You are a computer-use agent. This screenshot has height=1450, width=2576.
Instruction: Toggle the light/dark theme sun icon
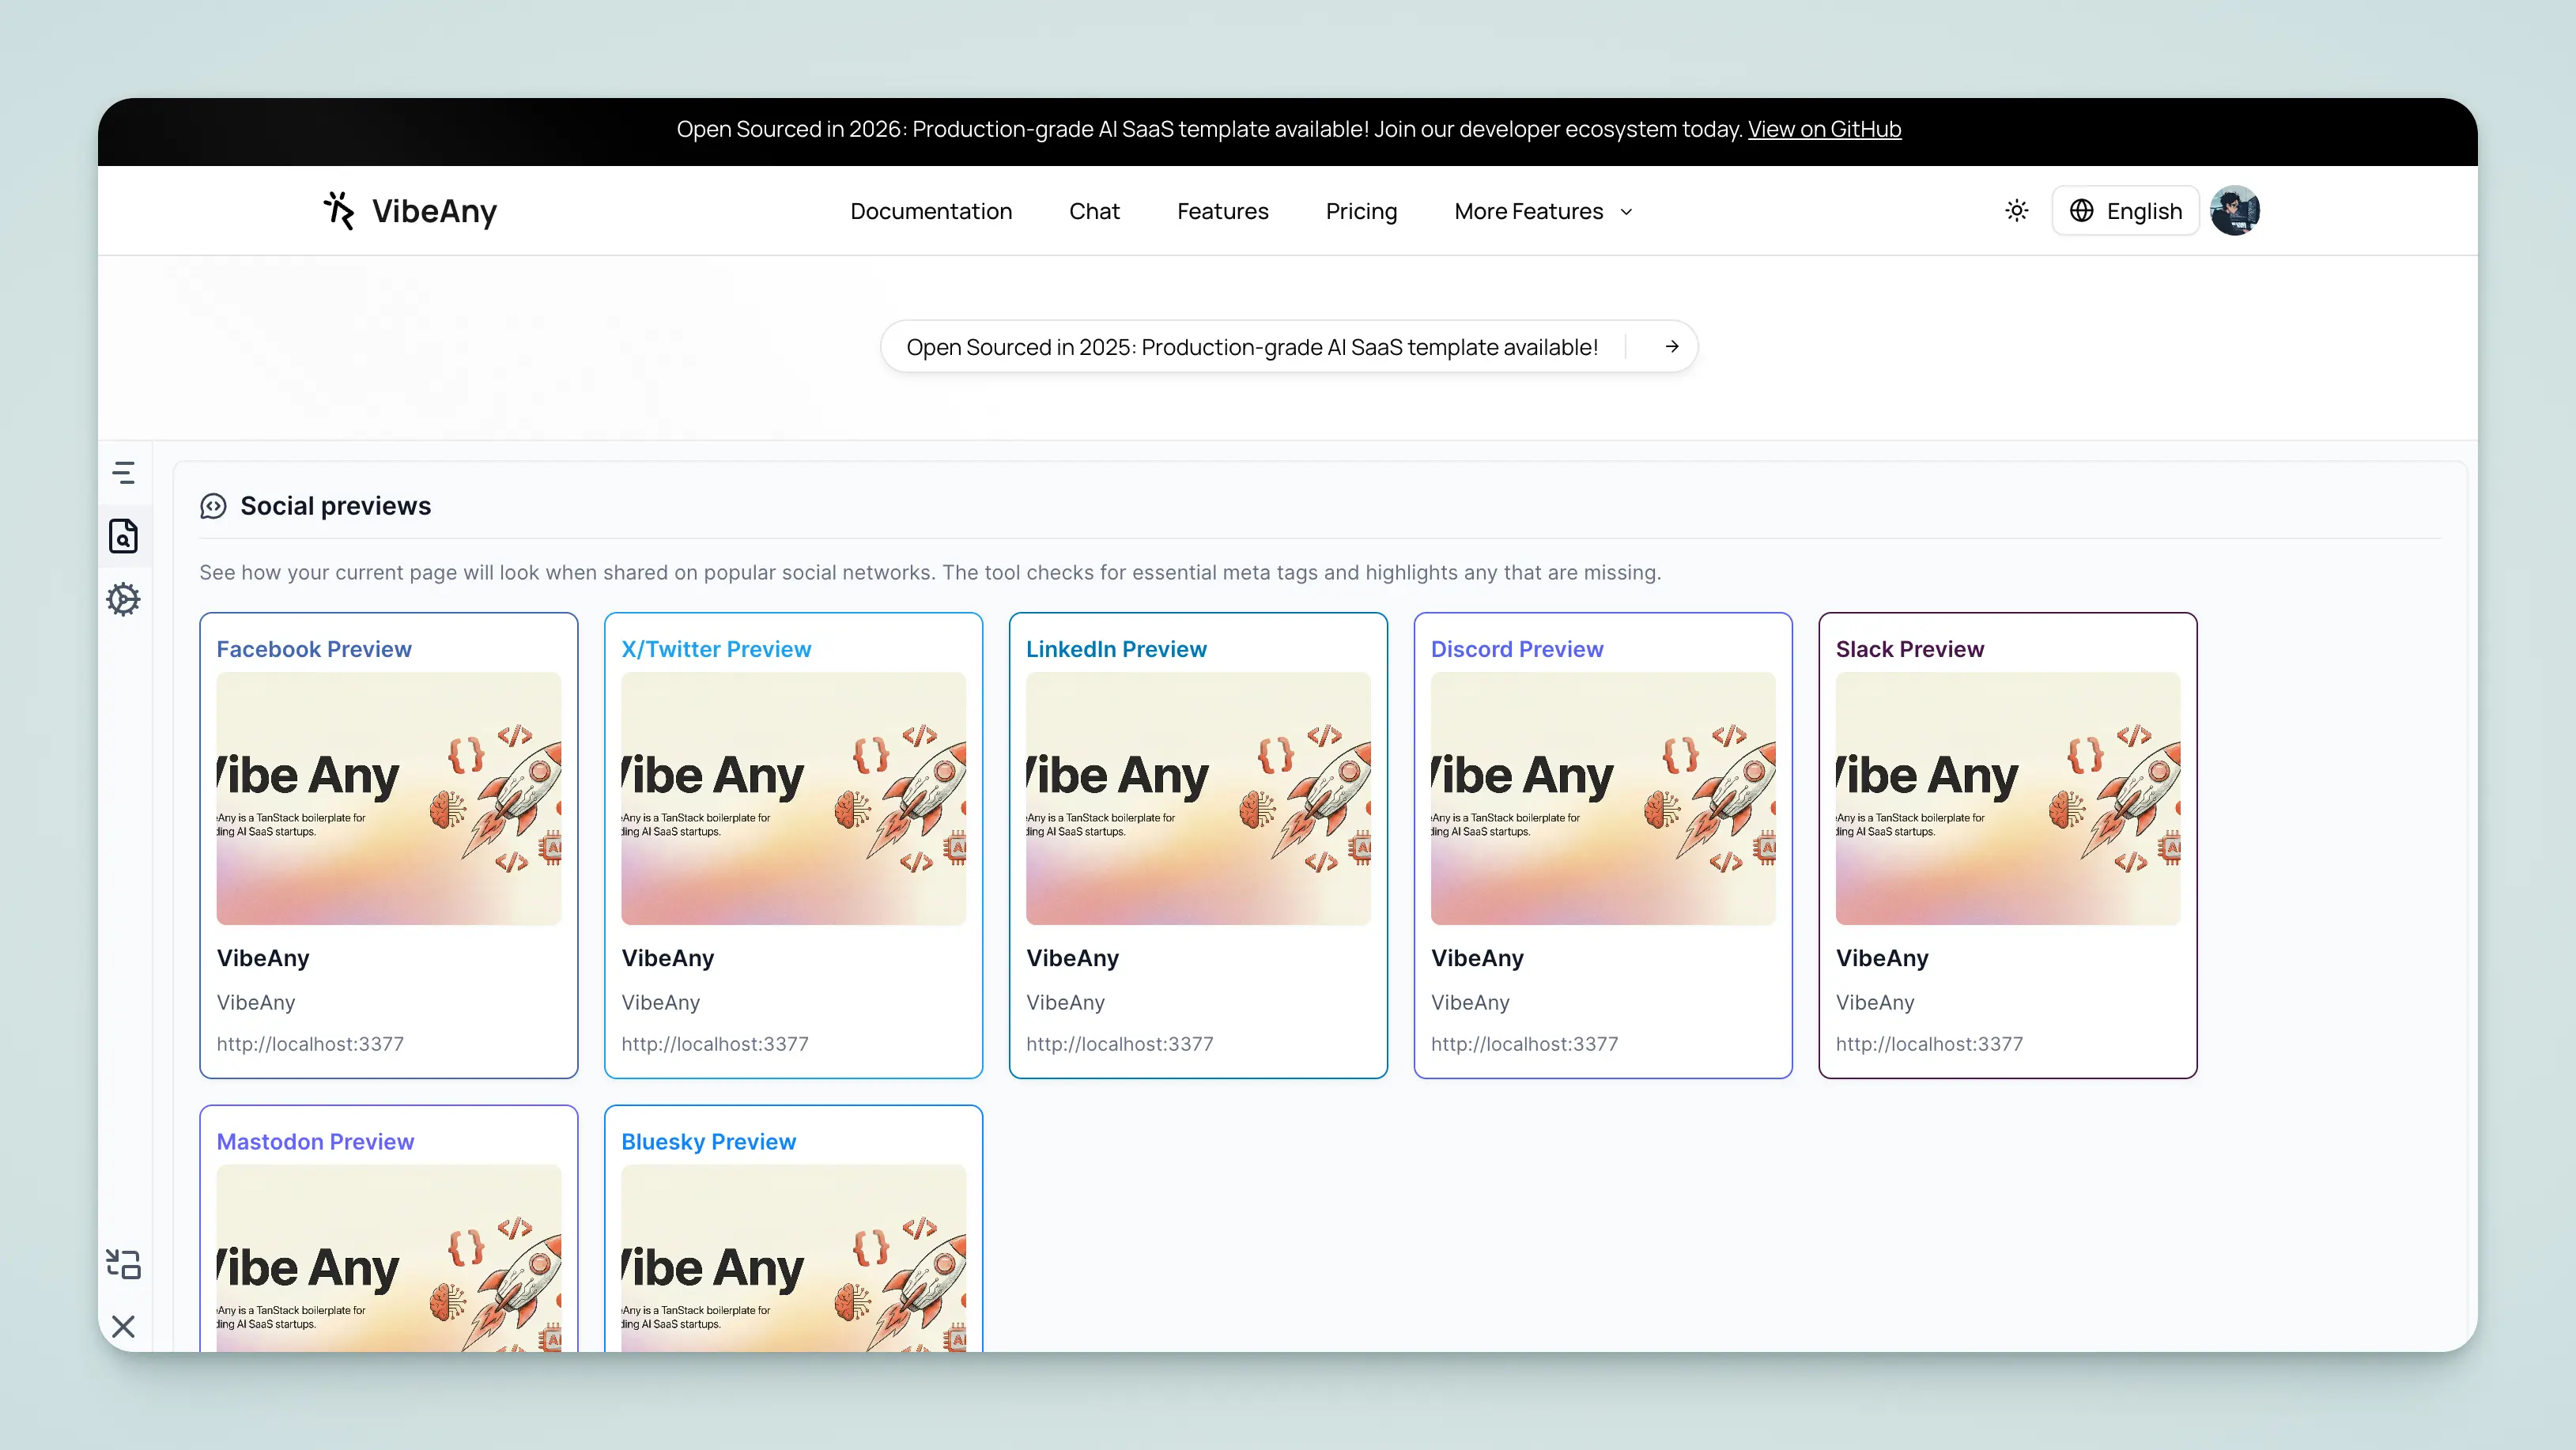(x=2016, y=210)
